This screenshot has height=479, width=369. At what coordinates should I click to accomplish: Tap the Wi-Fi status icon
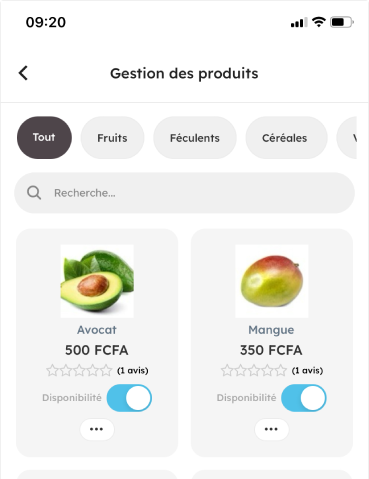point(319,22)
